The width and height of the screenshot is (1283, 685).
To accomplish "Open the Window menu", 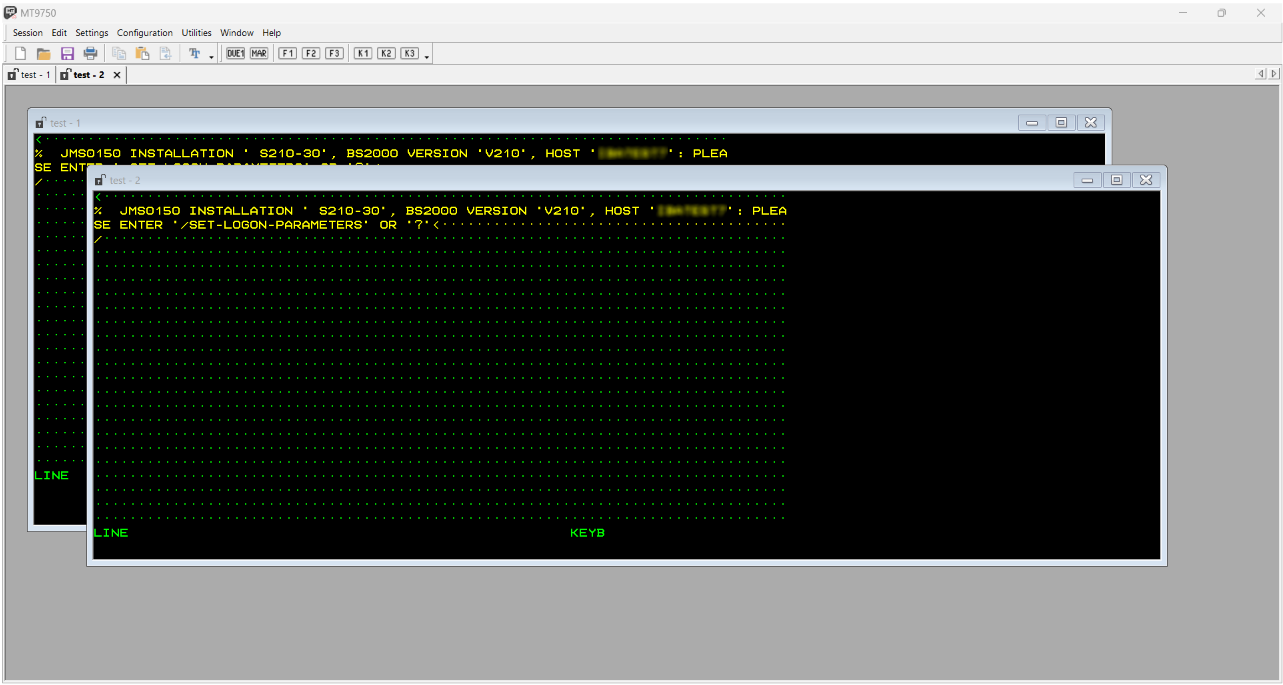I will tap(237, 33).
